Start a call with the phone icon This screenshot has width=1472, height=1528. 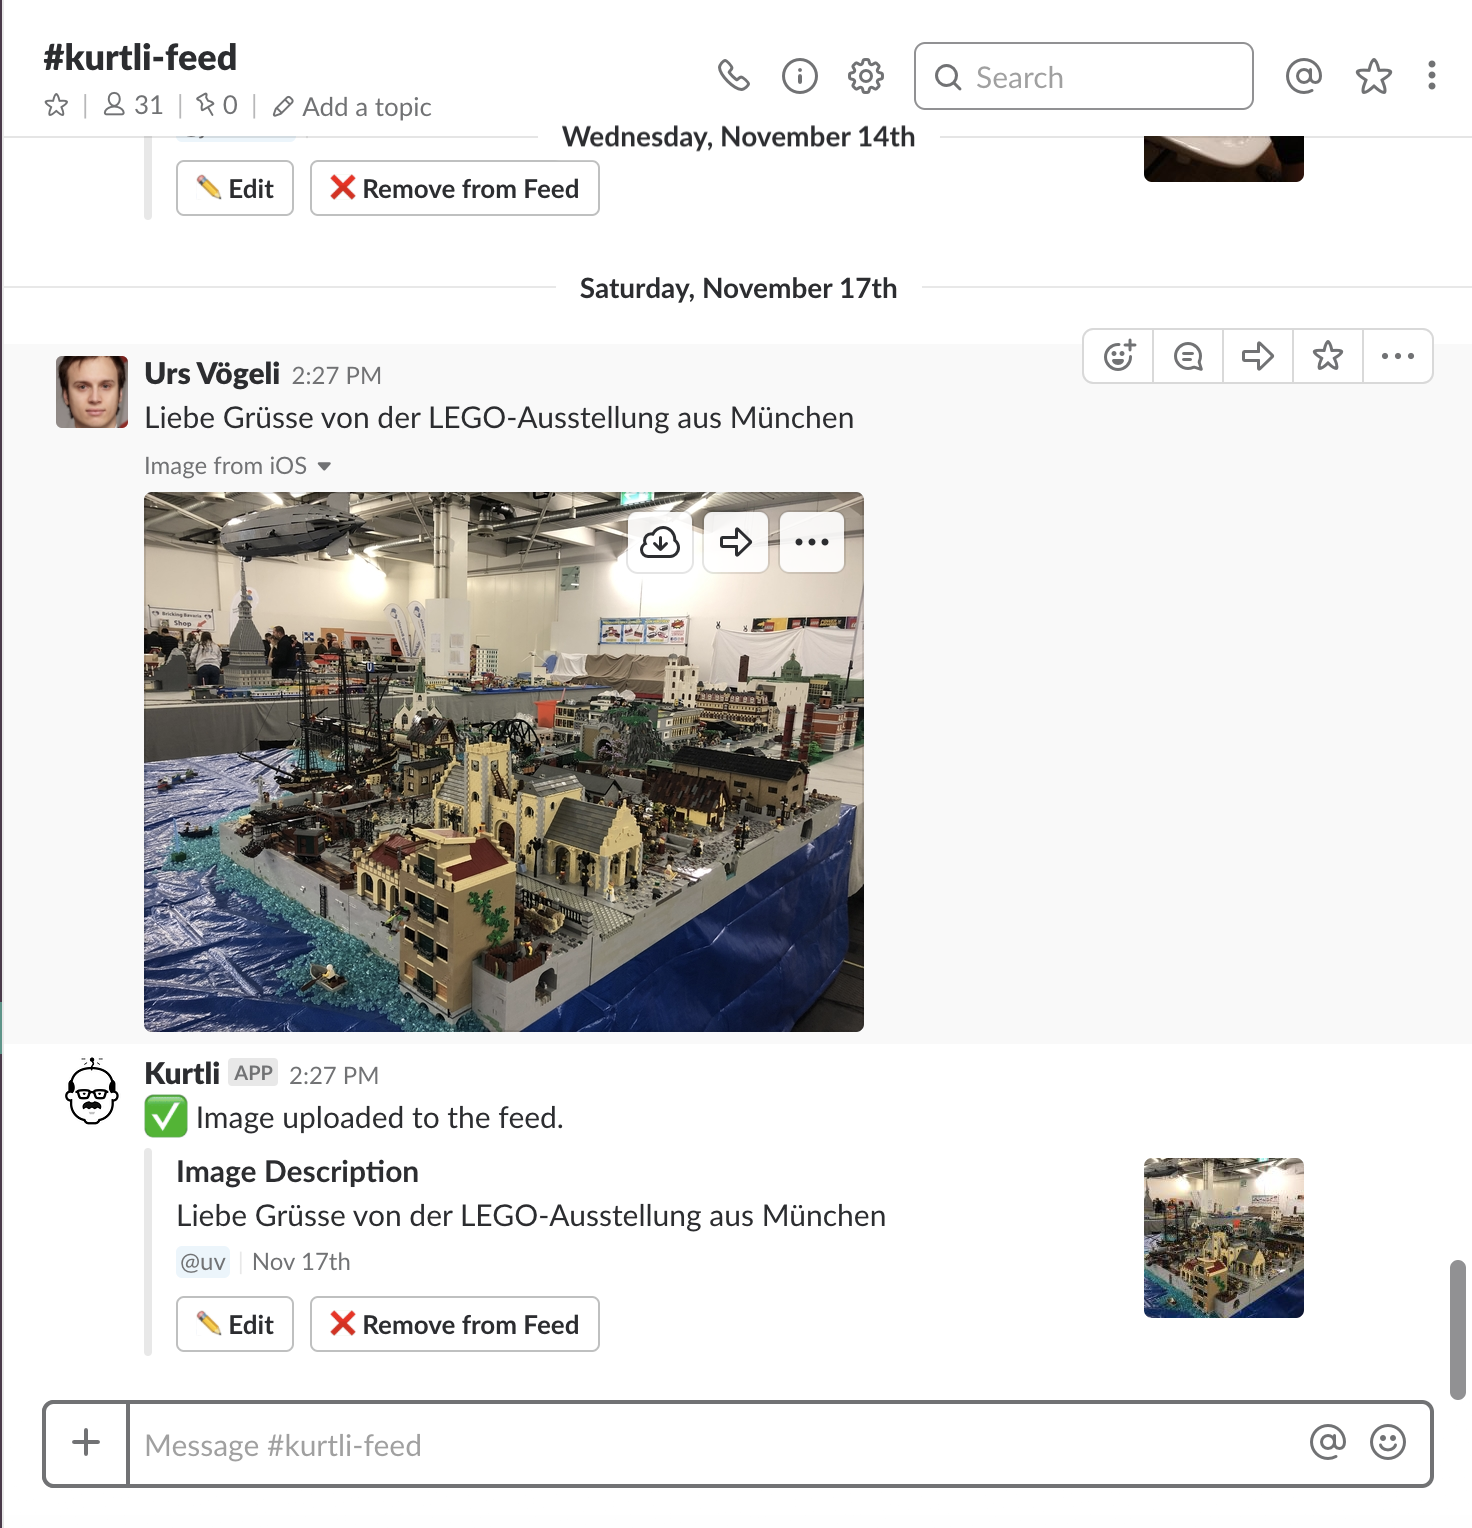[733, 76]
